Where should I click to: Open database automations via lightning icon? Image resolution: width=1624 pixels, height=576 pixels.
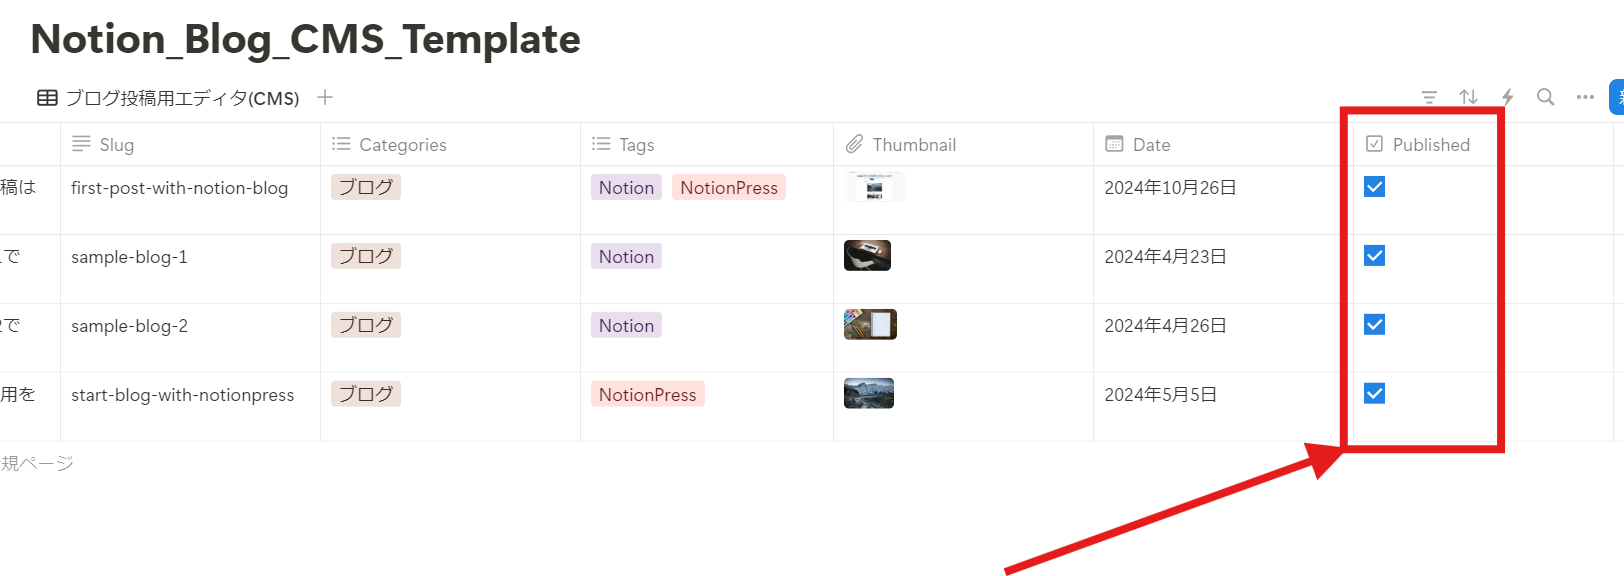(x=1507, y=97)
